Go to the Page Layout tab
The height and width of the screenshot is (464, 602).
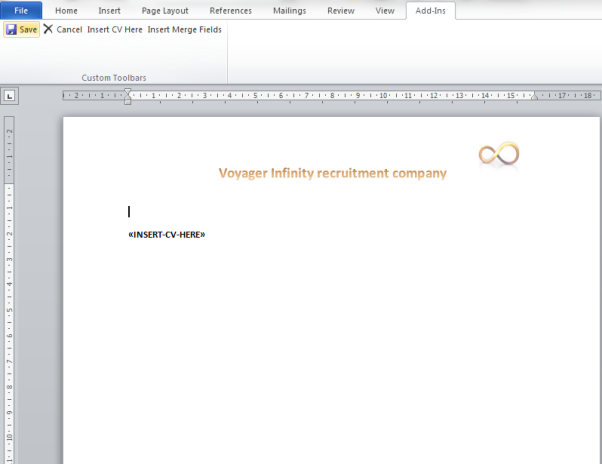[165, 10]
